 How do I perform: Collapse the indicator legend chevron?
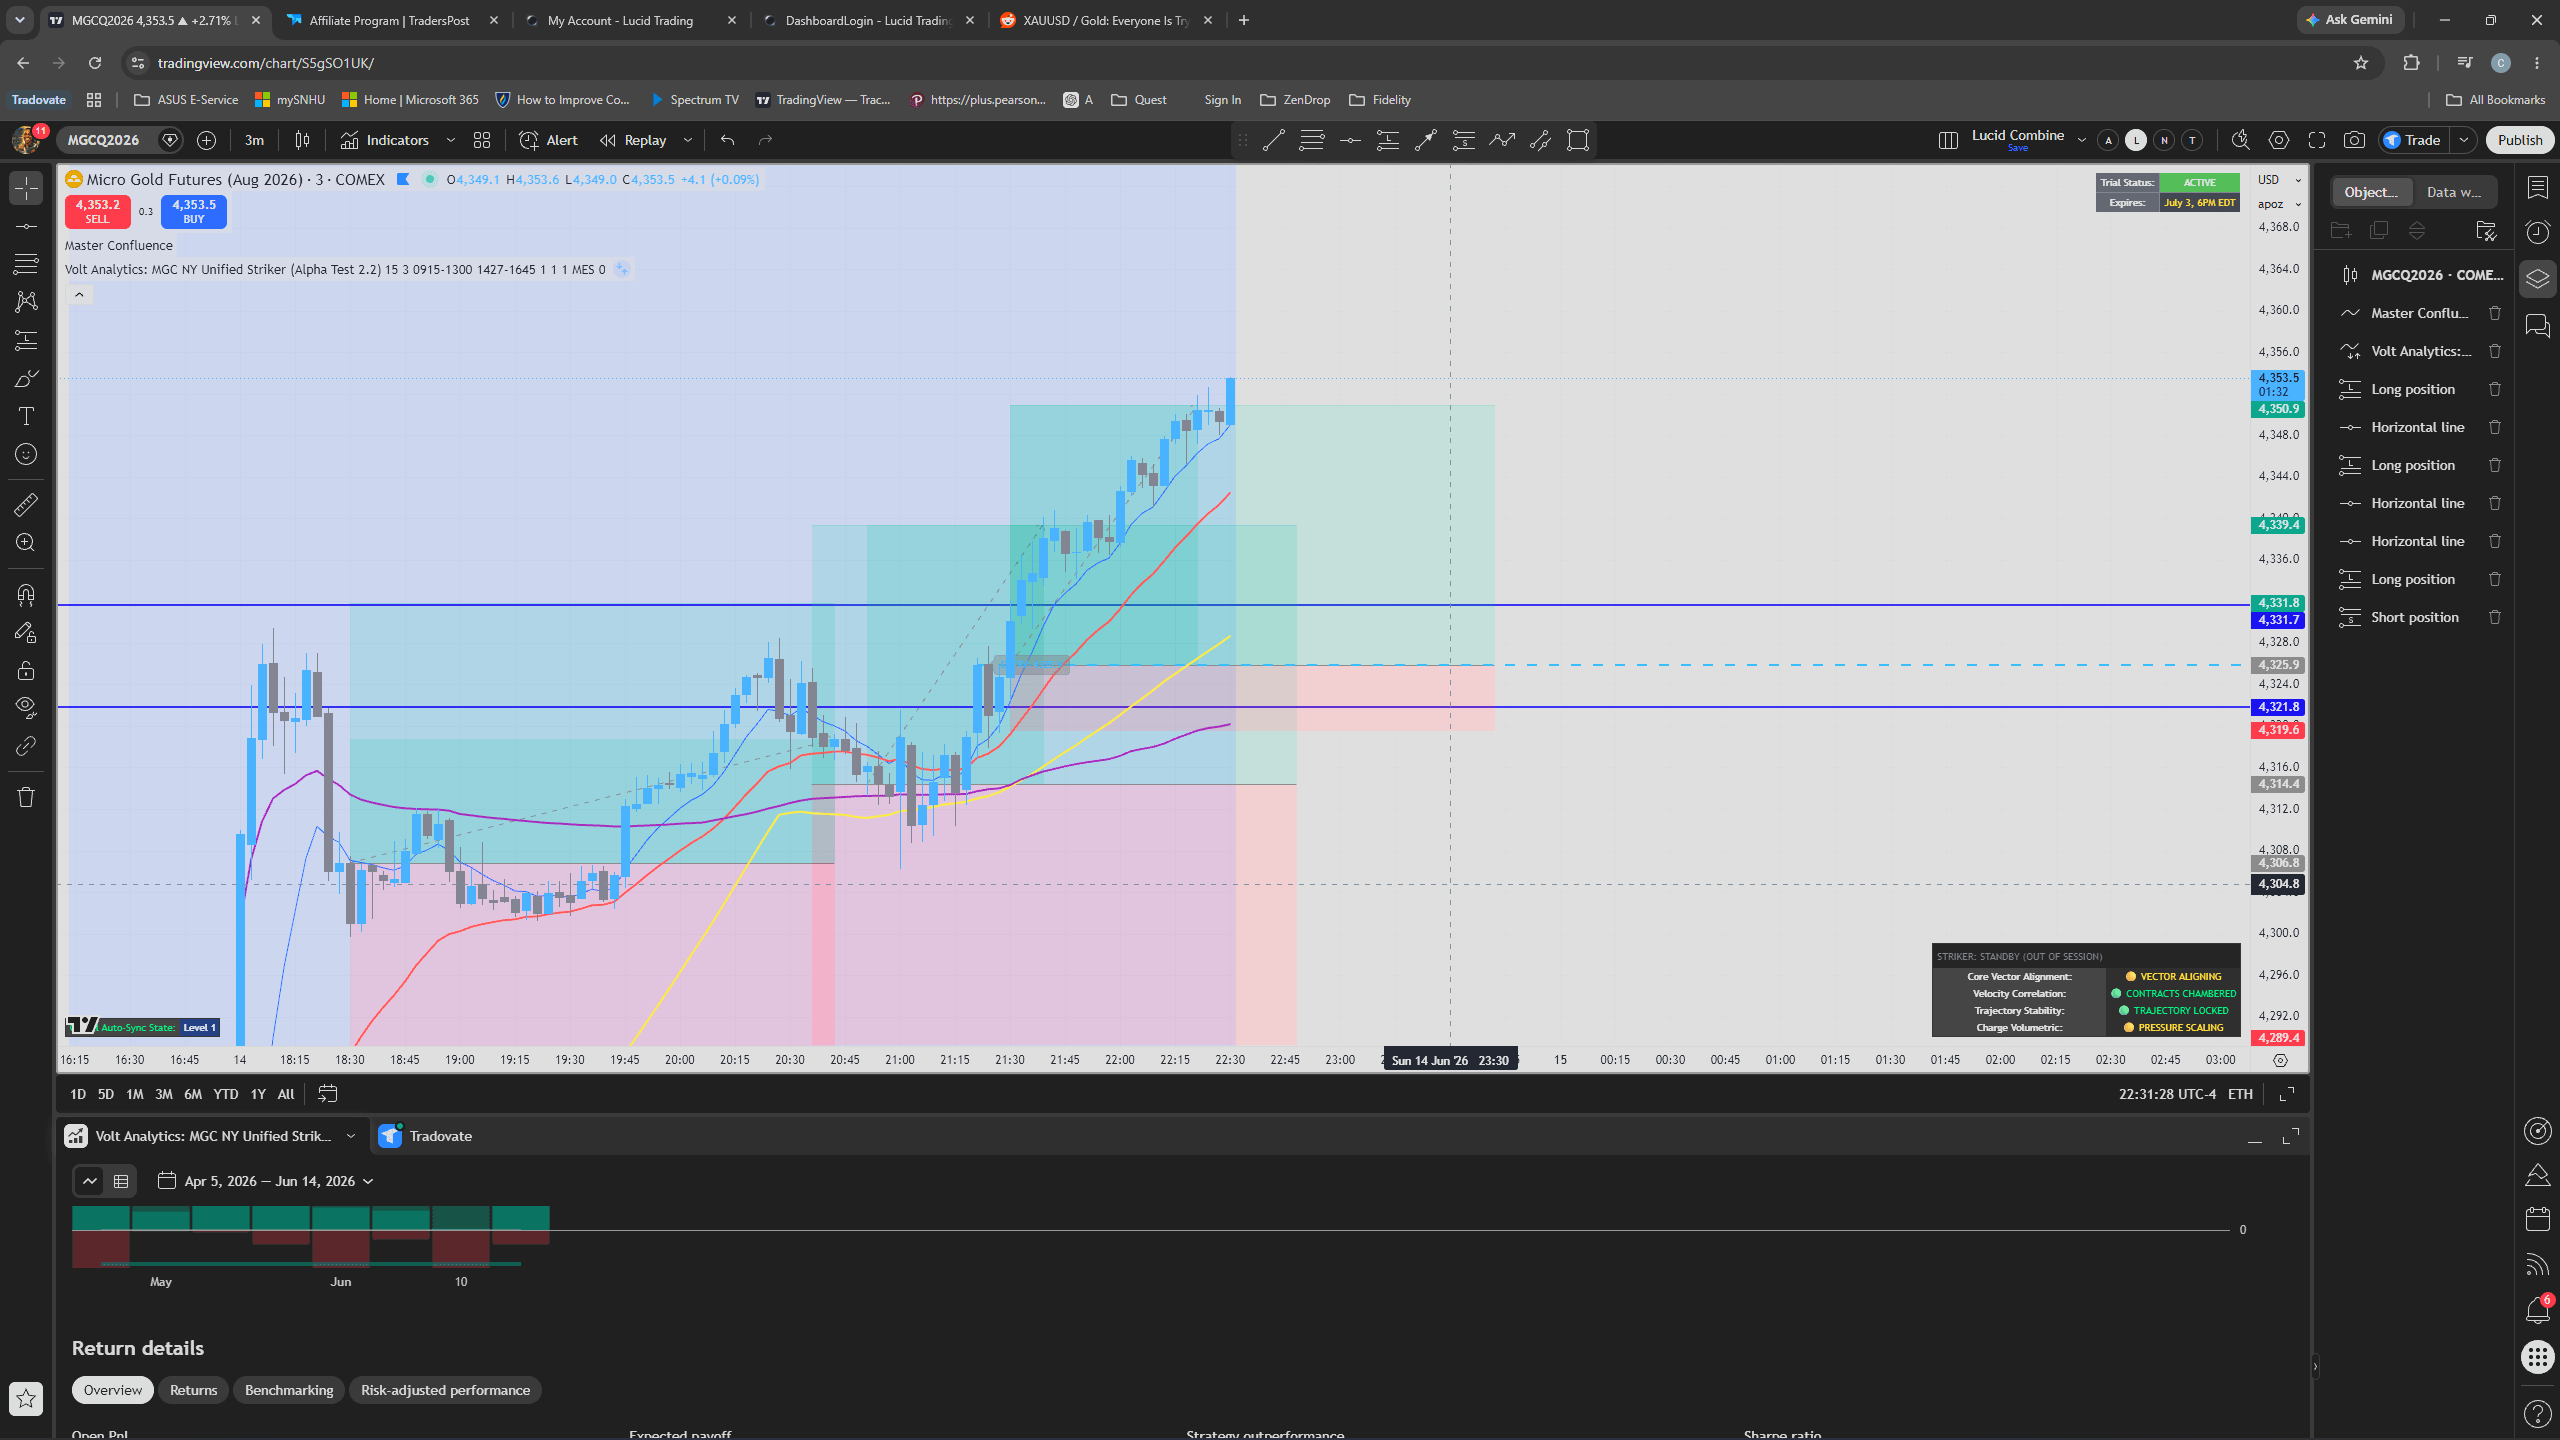[x=79, y=294]
